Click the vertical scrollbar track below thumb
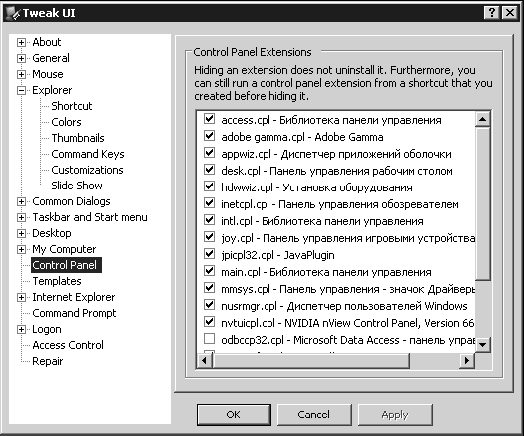Viewport: 524px width, 436px height. (x=483, y=307)
